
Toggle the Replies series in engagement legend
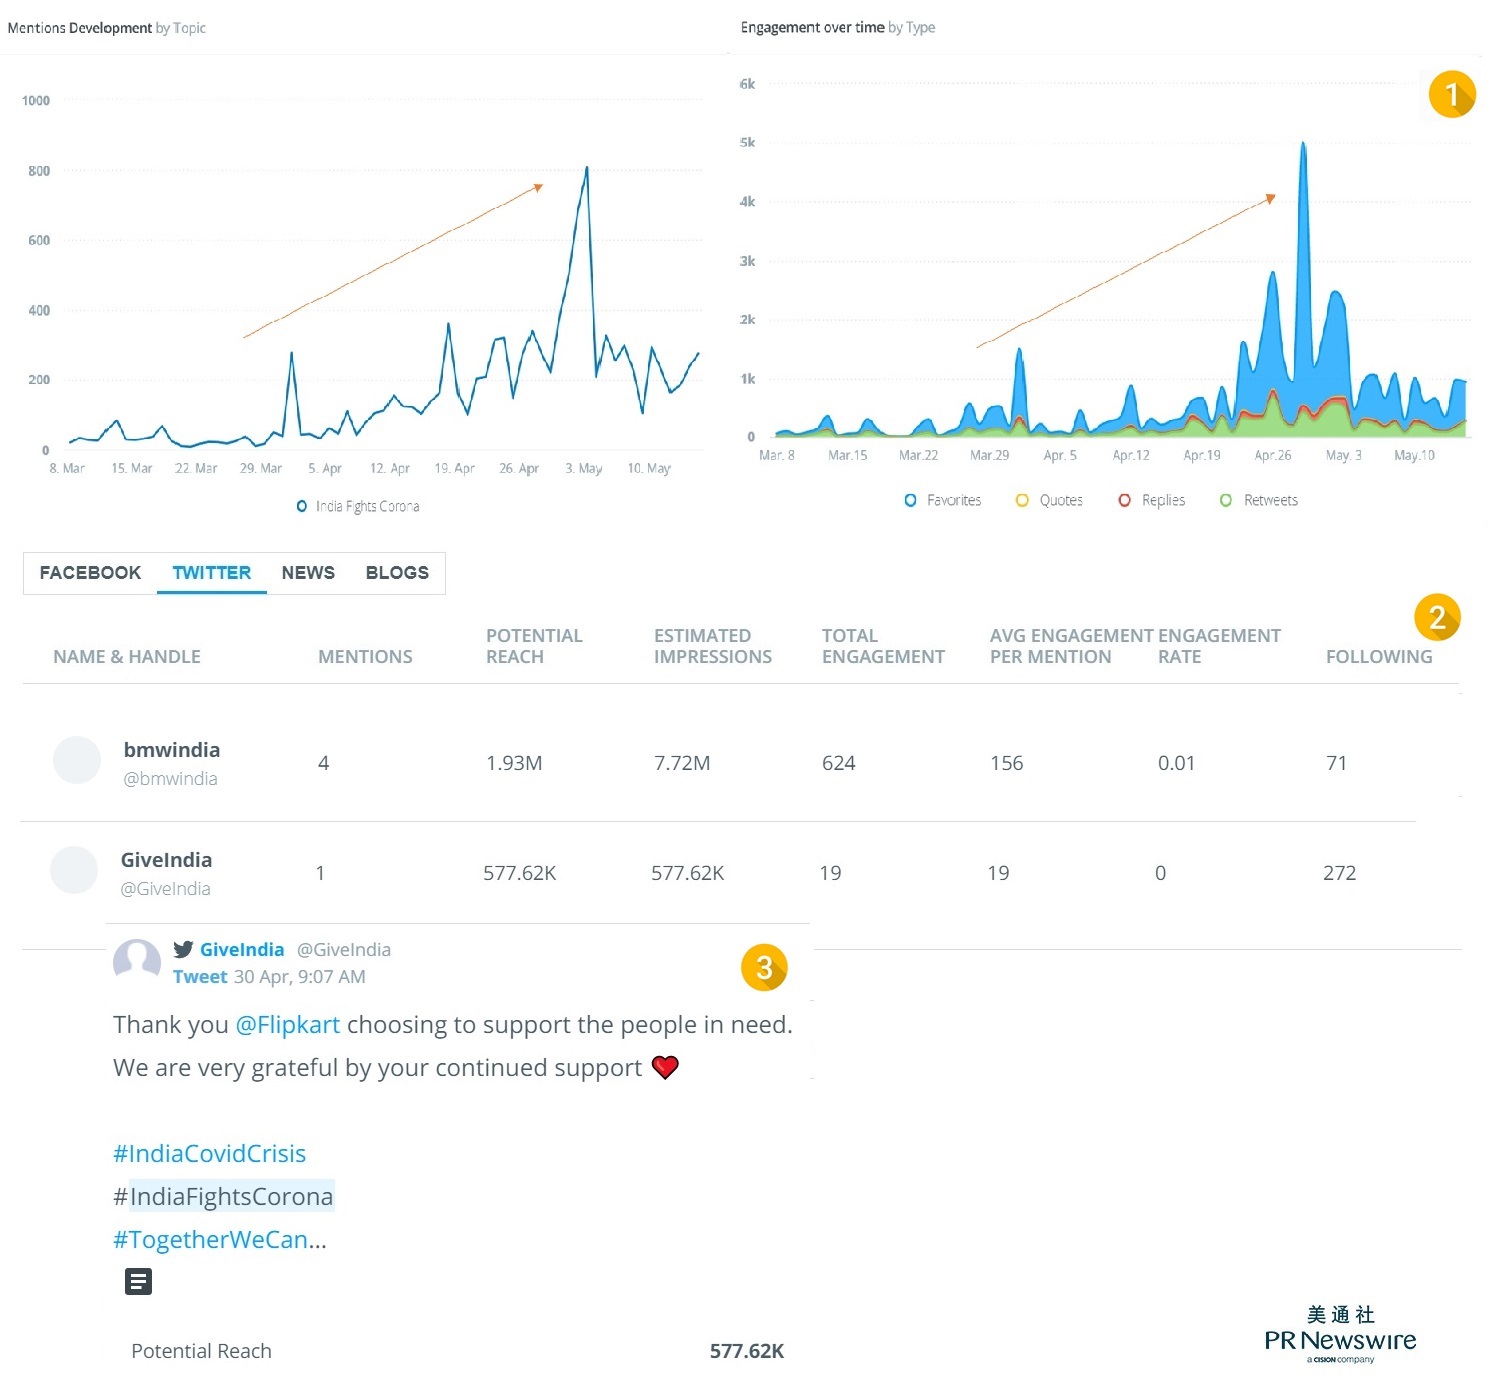pyautogui.click(x=1152, y=500)
